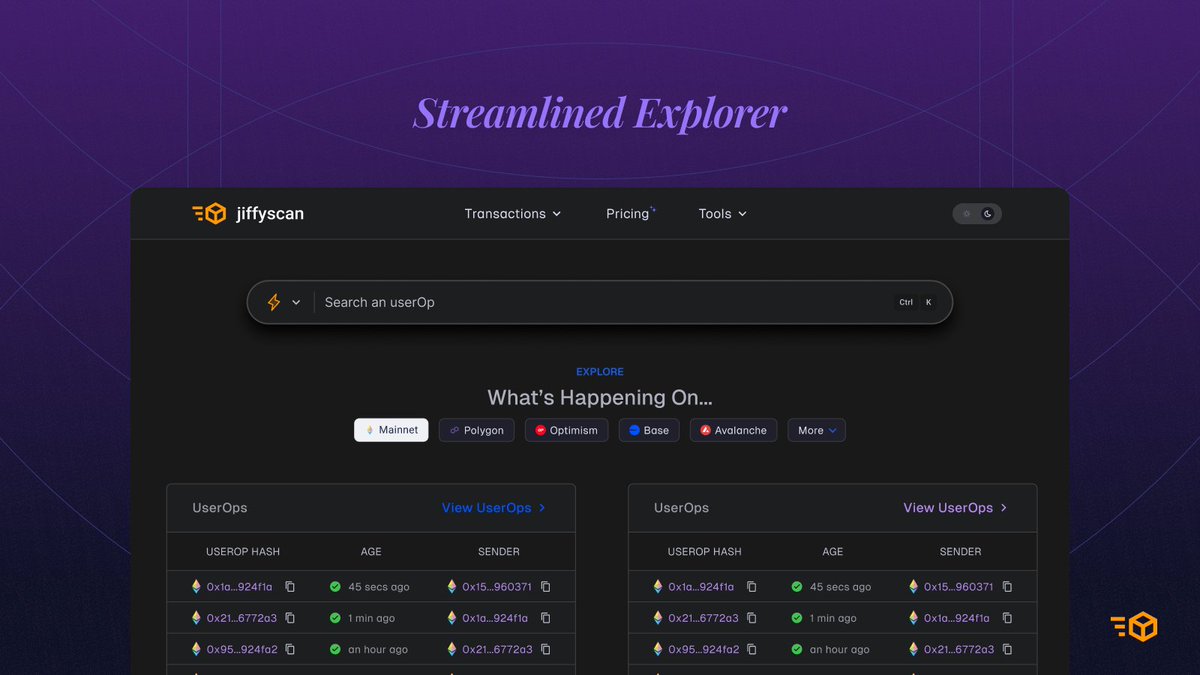Open the blue View UserOps link, left panel
1200x675 pixels.
(494, 508)
